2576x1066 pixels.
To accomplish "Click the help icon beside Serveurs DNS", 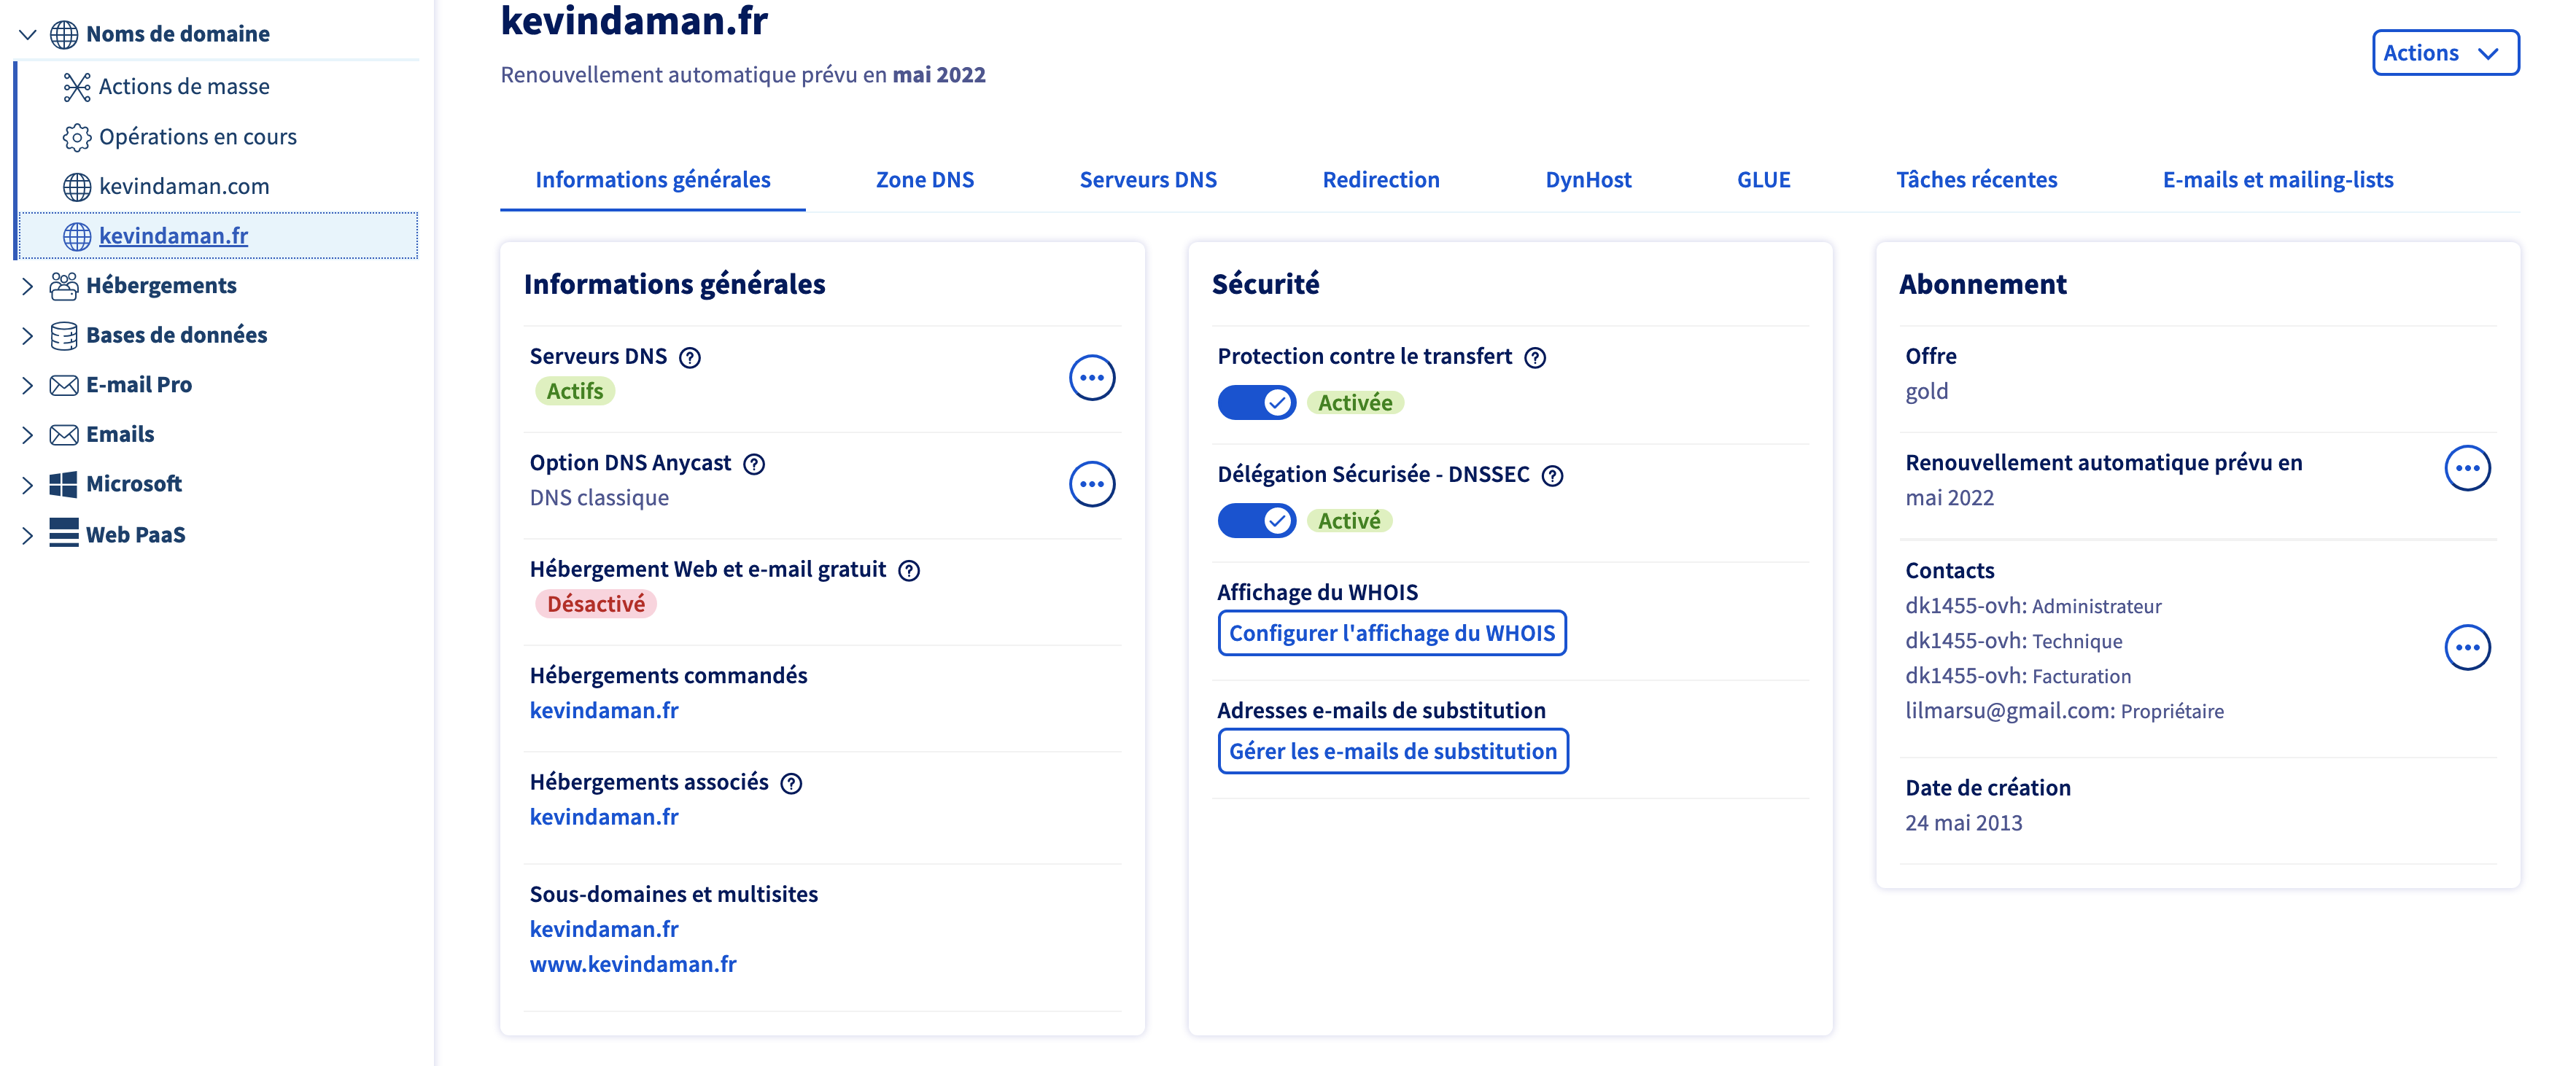I will pos(690,357).
